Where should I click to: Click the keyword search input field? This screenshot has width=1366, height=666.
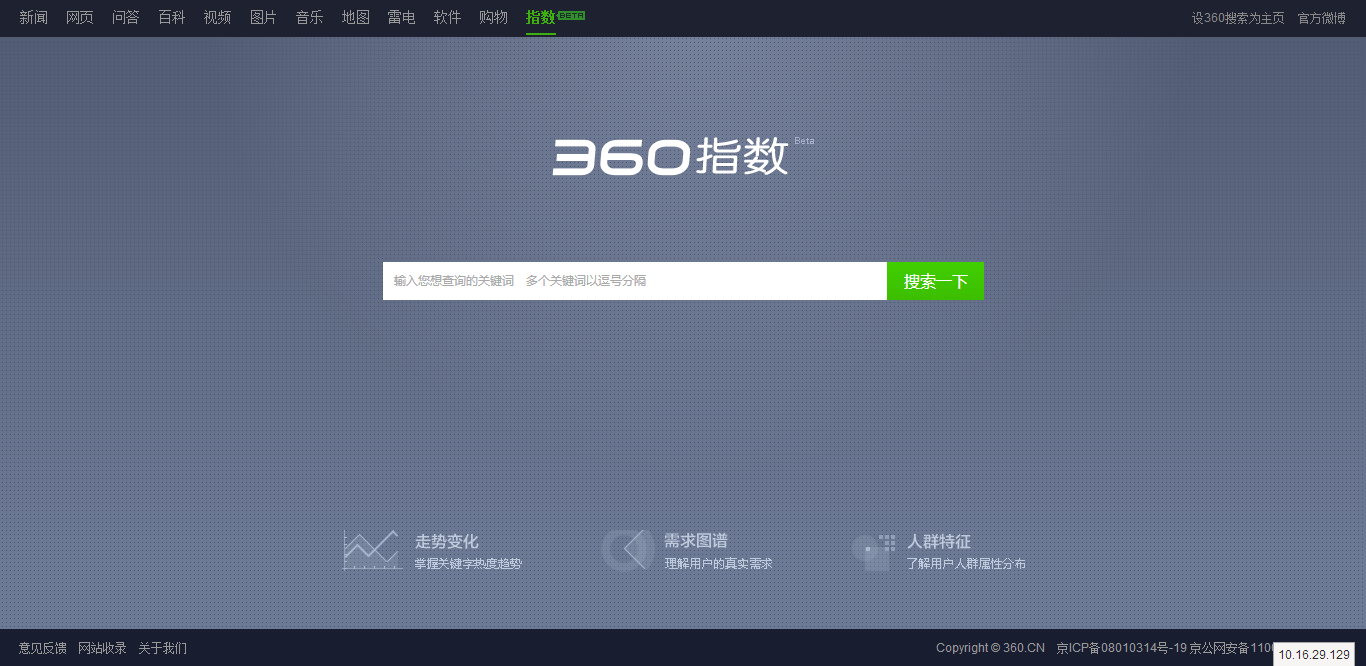click(634, 281)
